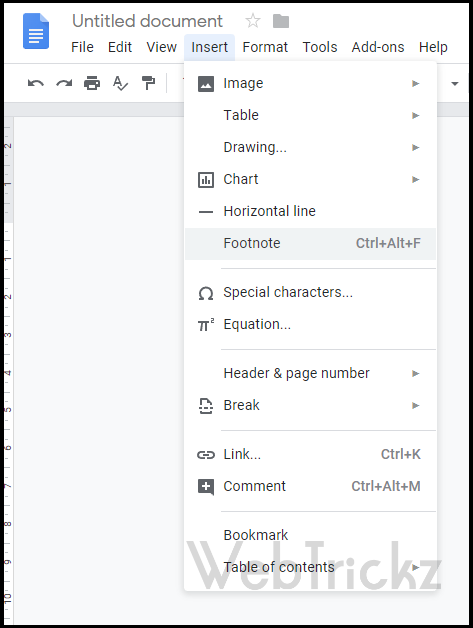Open the Add-ons menu
Screen dimensions: 473x628
(378, 47)
